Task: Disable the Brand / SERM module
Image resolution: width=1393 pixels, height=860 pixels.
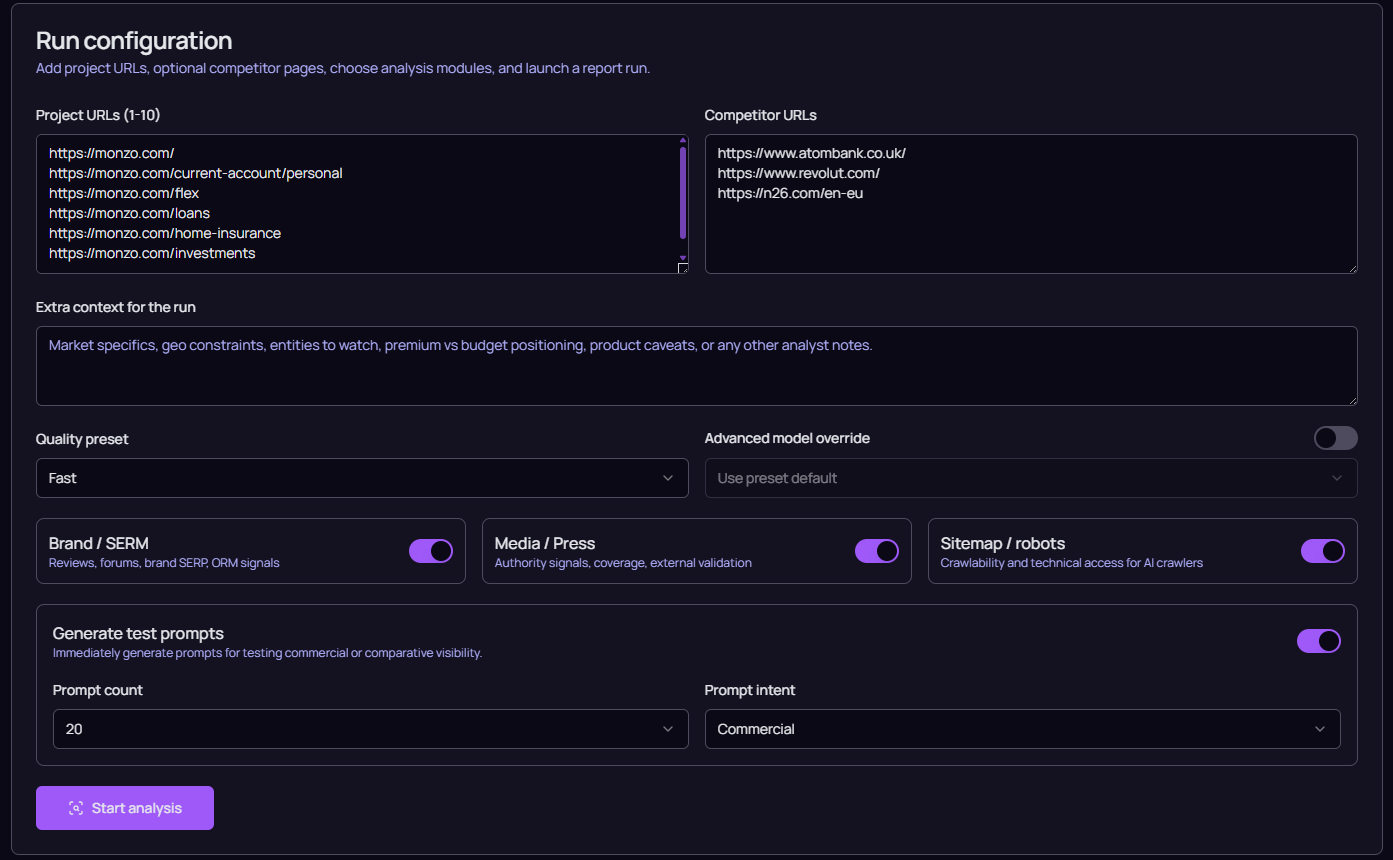Action: pyautogui.click(x=431, y=551)
